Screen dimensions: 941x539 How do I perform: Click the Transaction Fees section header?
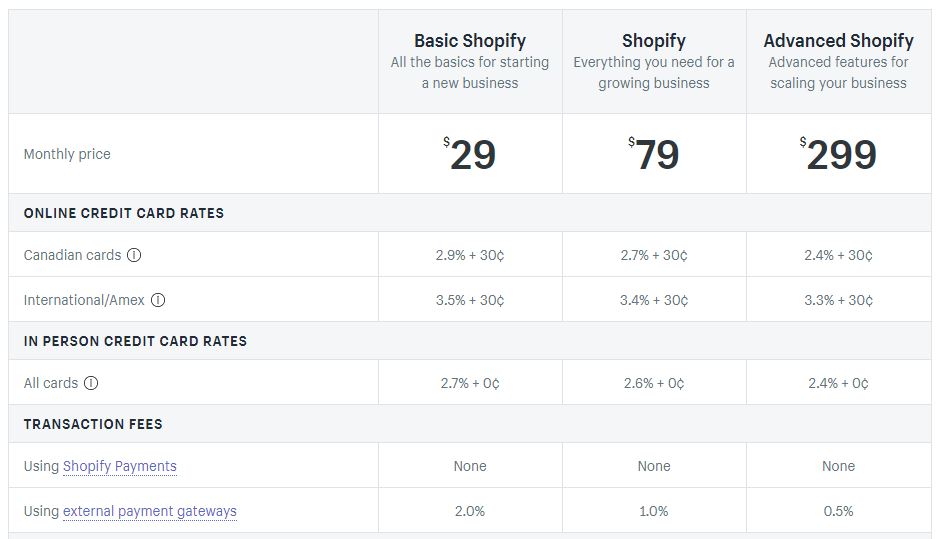coord(93,424)
